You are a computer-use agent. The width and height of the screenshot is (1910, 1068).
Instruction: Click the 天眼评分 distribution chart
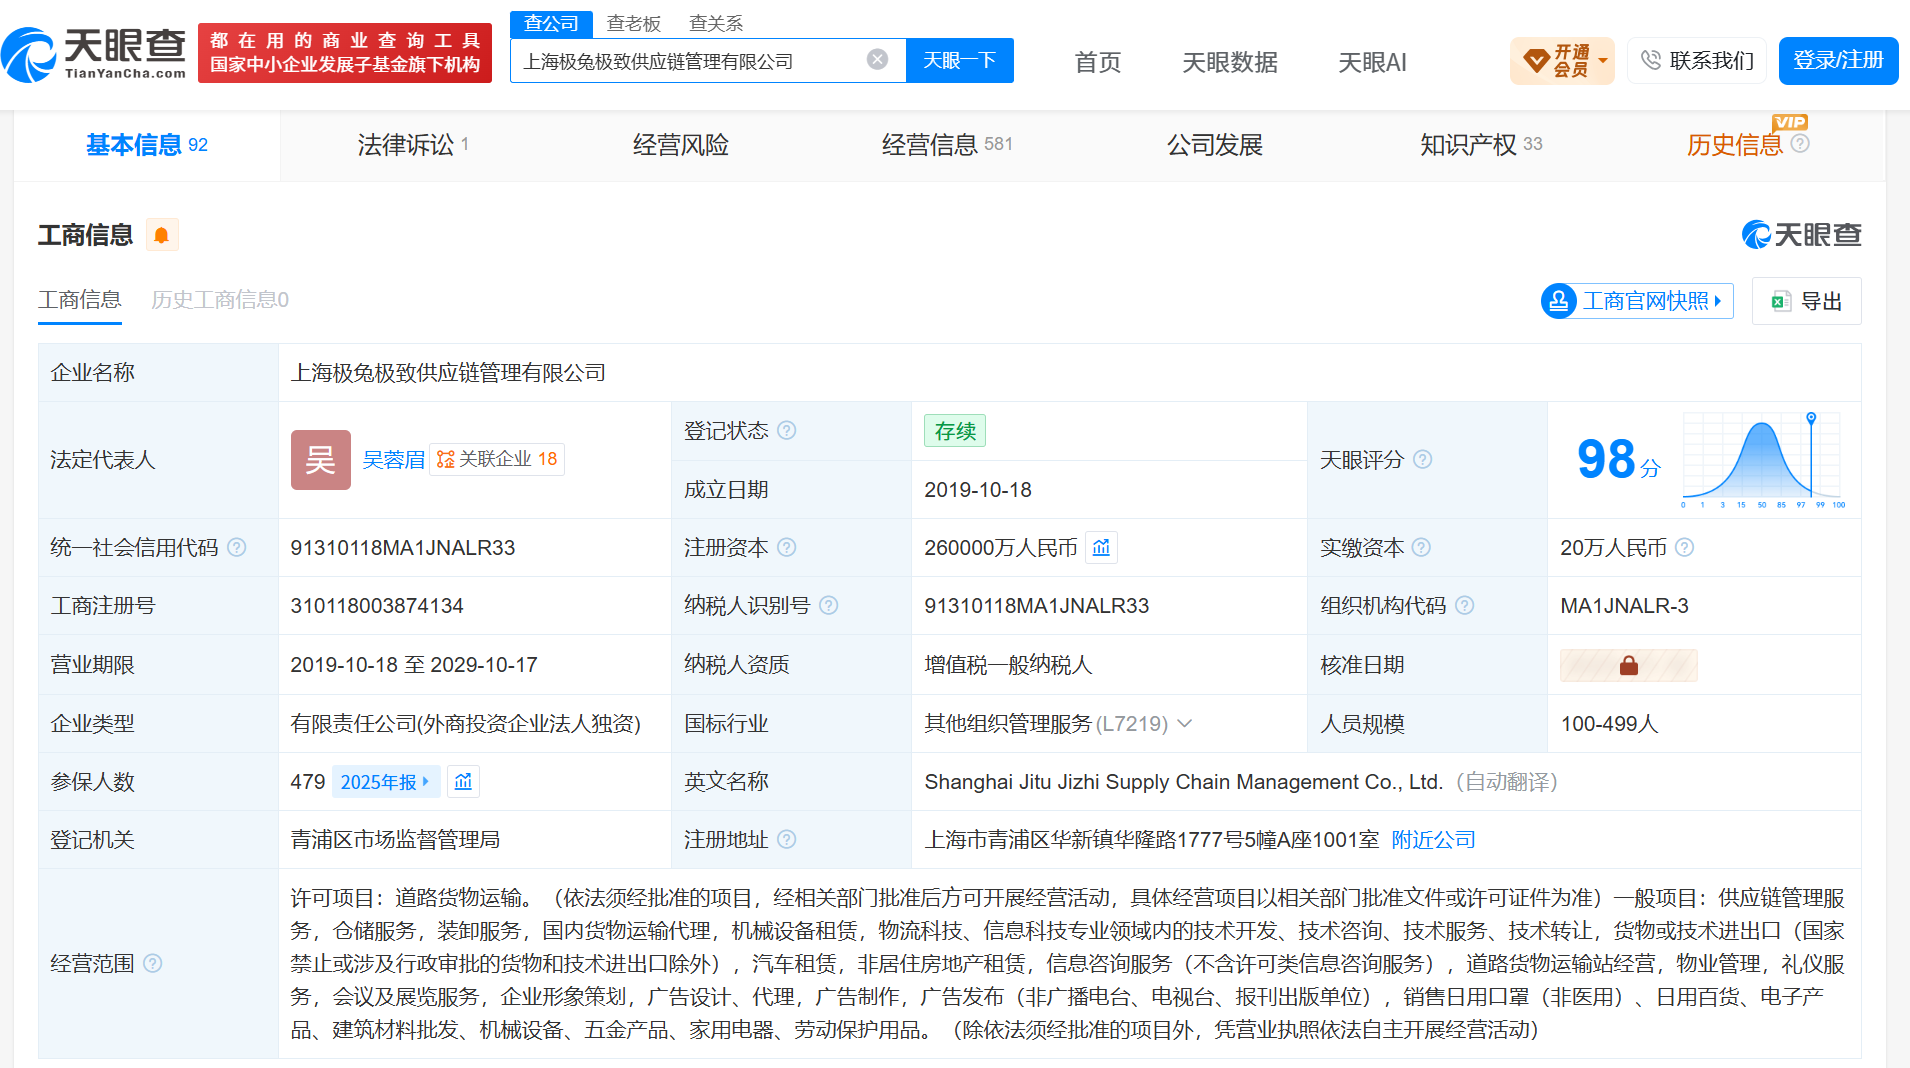pos(1764,460)
